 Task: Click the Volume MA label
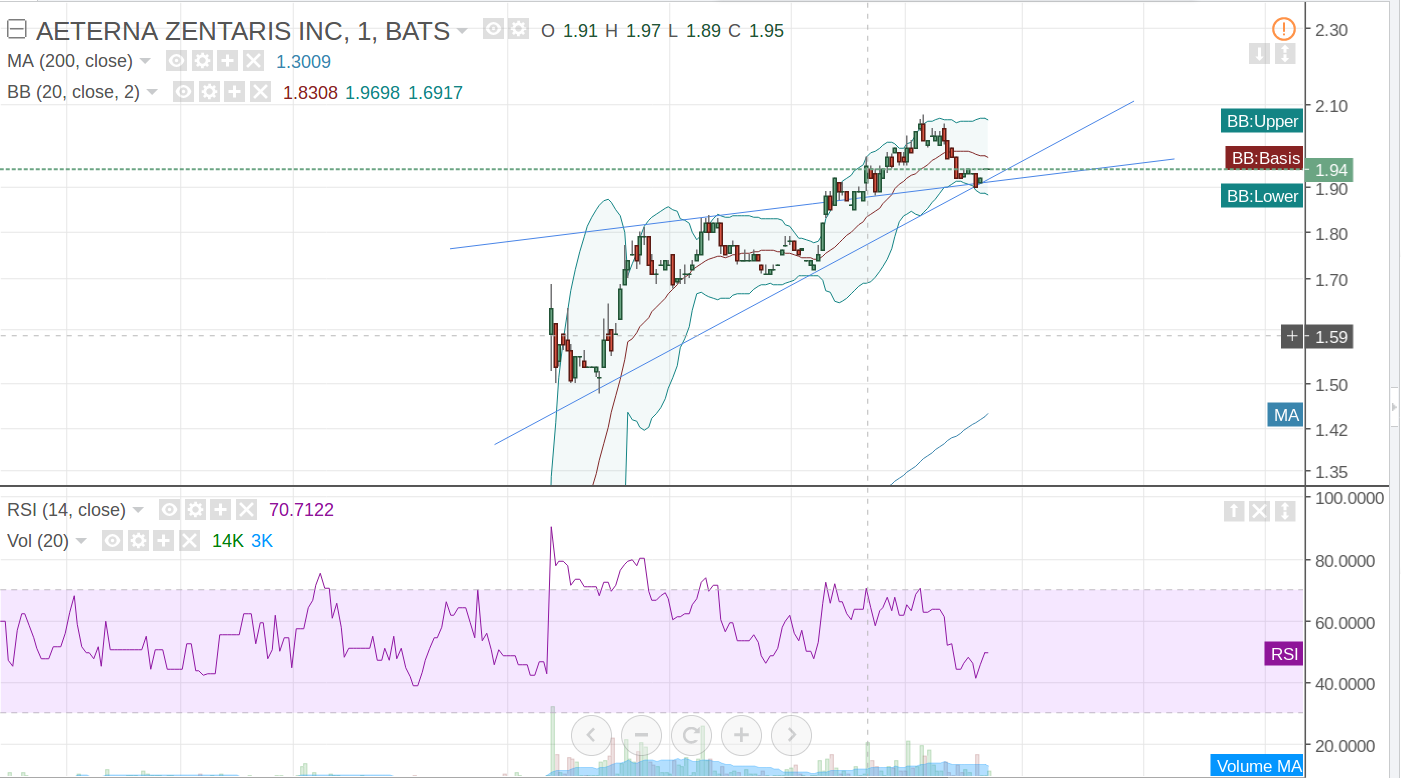click(x=1257, y=766)
